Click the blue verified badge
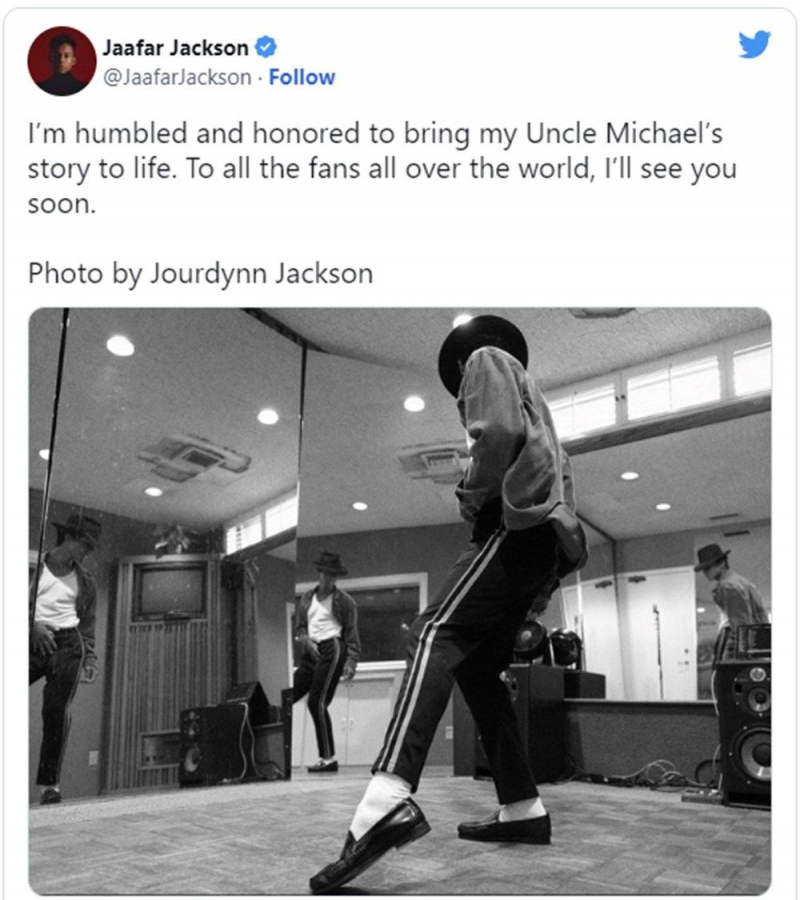The image size is (800, 900). click(267, 47)
